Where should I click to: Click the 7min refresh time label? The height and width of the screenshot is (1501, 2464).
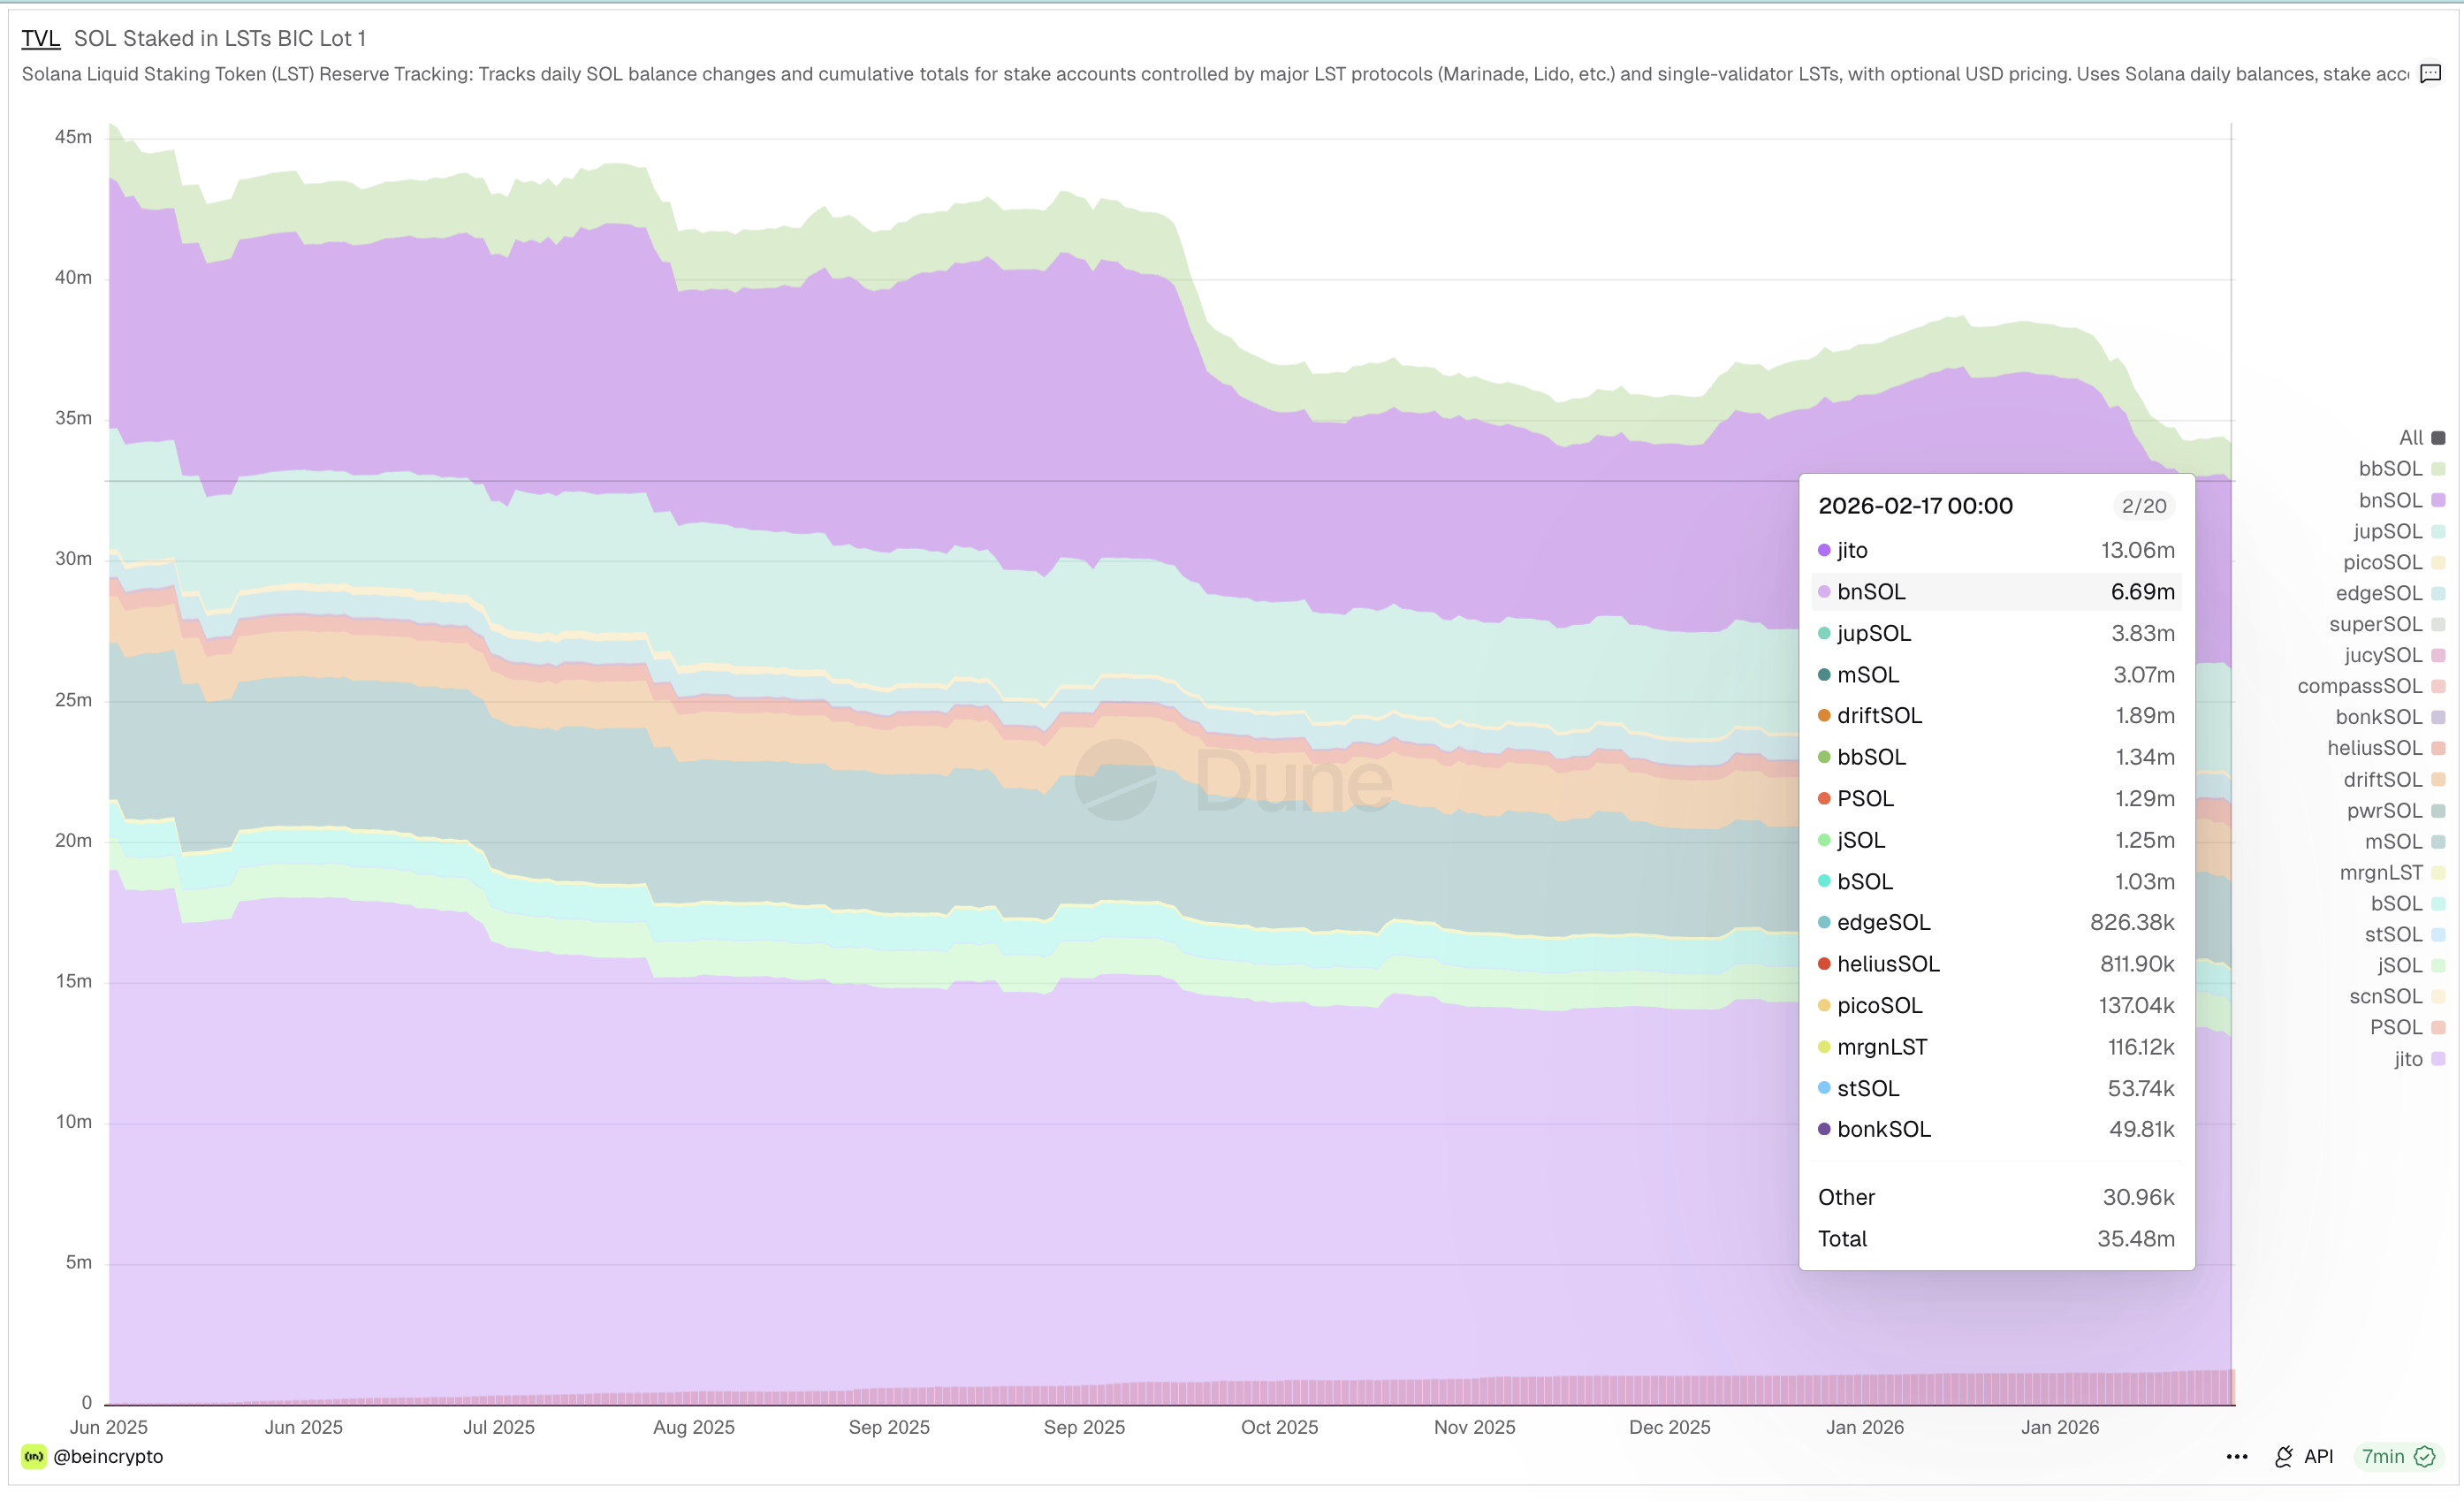tap(2382, 1456)
